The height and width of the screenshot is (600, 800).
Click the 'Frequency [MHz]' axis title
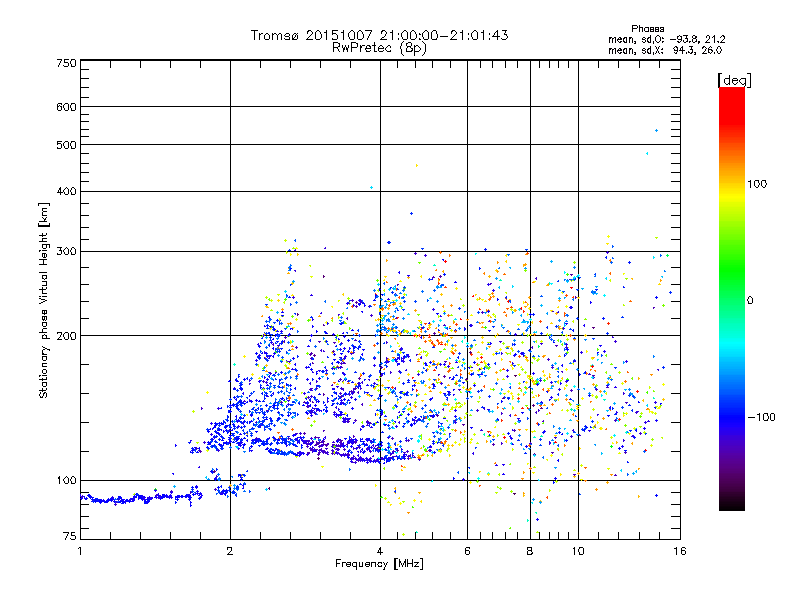(379, 564)
